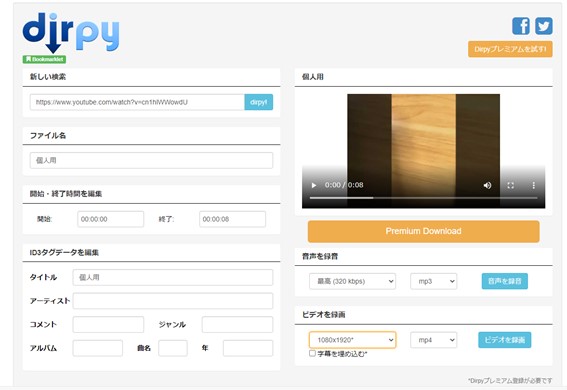The width and height of the screenshot is (567, 390).
Task: Click the record video button
Action: tap(504, 340)
